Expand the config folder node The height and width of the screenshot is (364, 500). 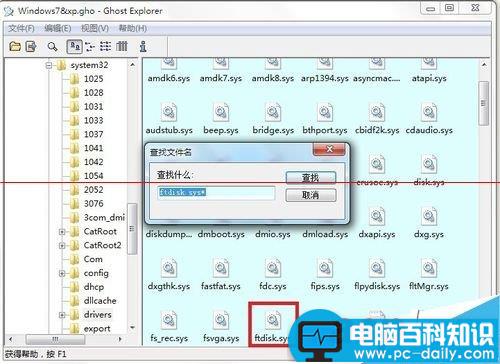pyautogui.click(x=62, y=273)
